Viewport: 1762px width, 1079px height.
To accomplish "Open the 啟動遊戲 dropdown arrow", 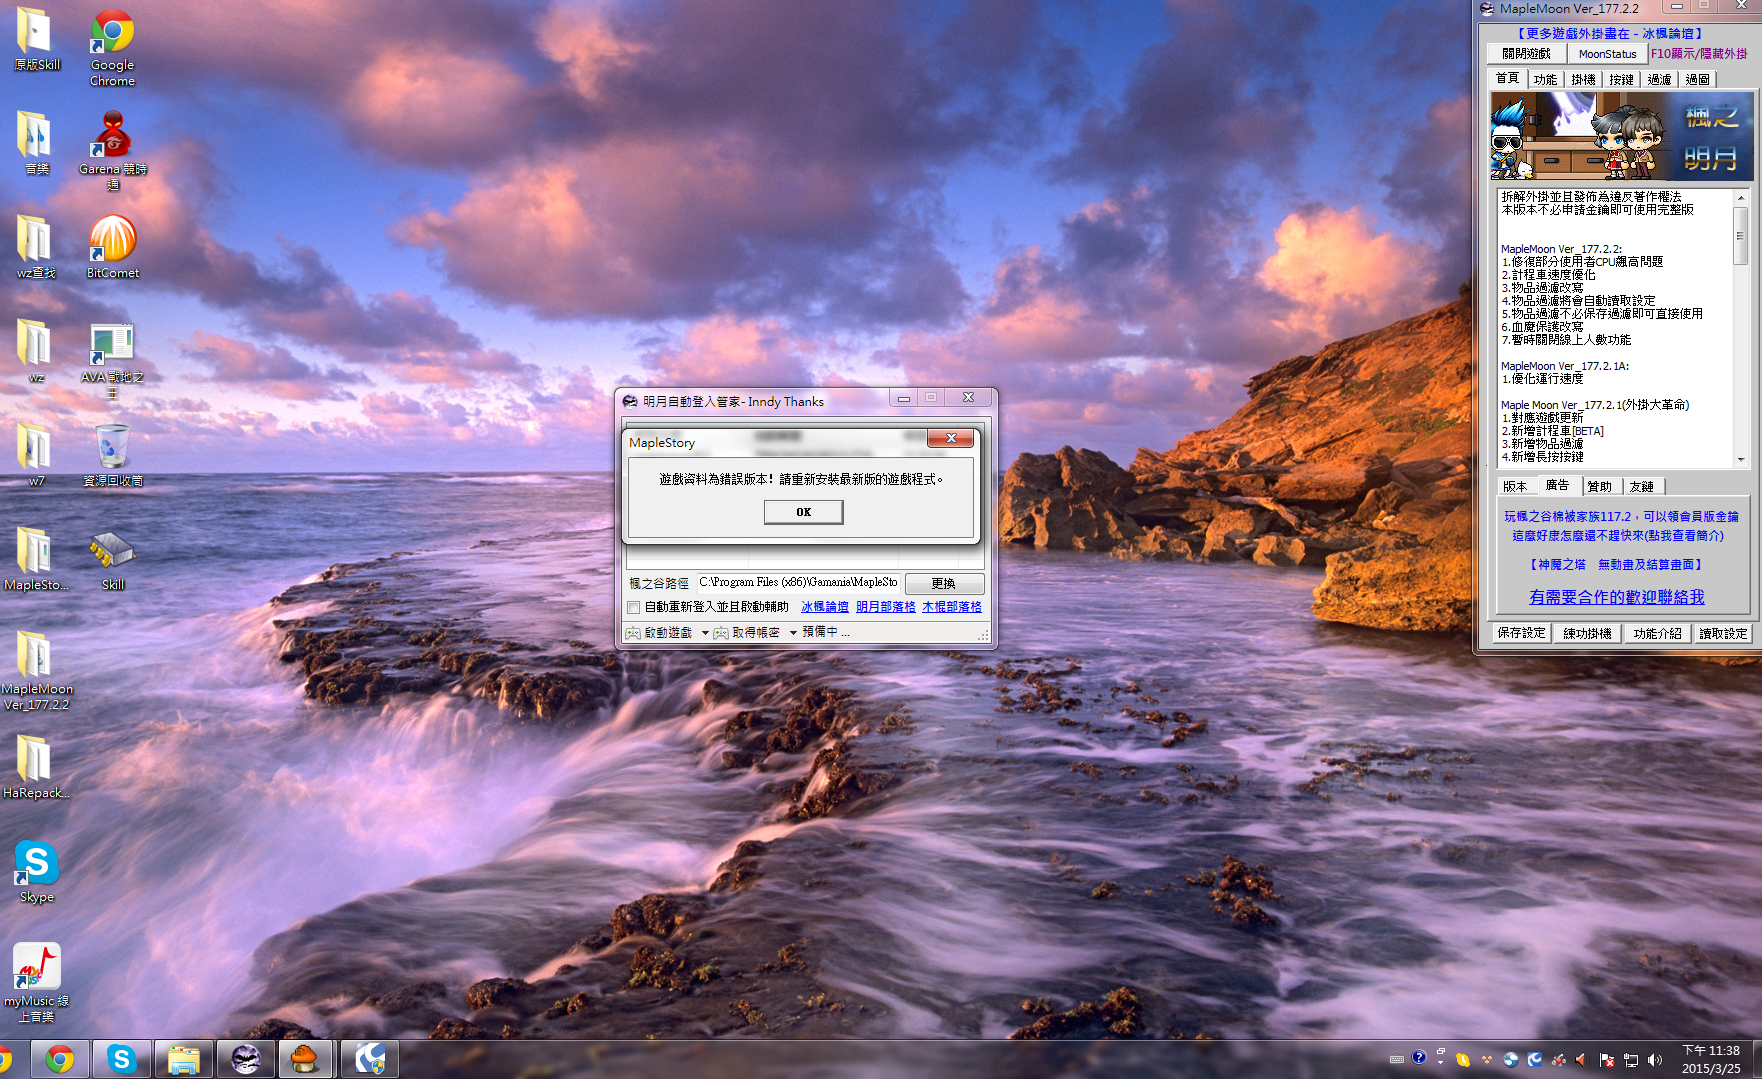I will pyautogui.click(x=705, y=633).
